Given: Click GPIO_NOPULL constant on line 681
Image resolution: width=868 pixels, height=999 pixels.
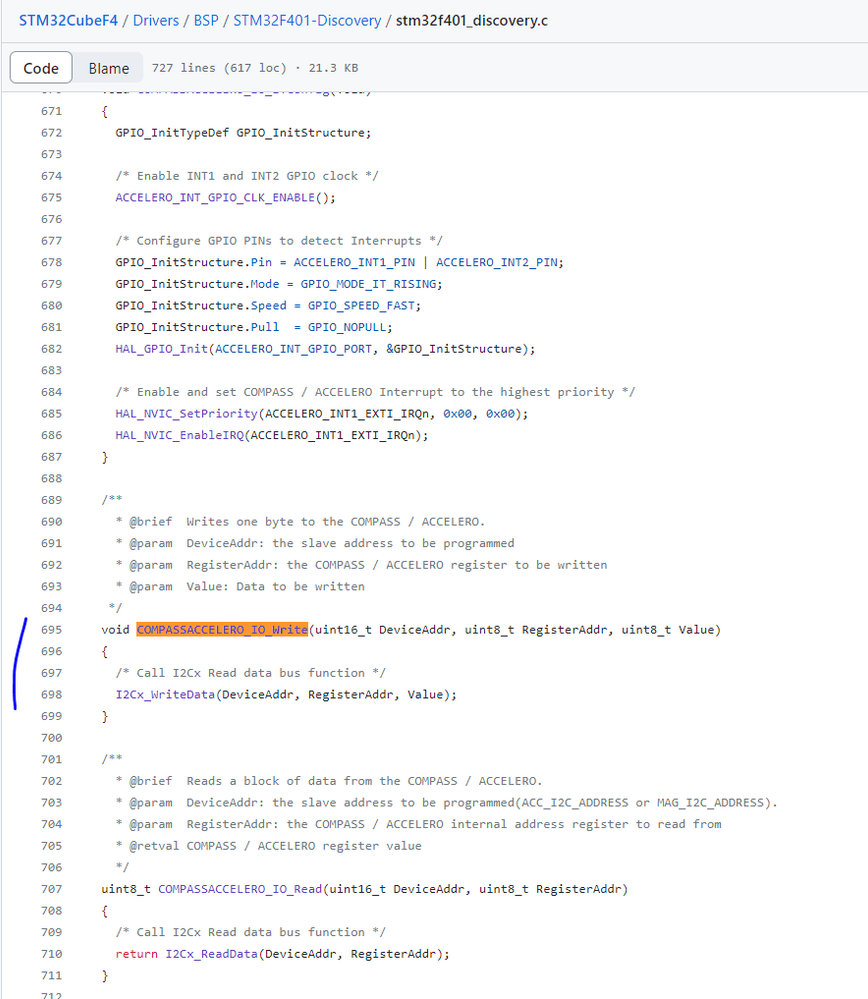Looking at the screenshot, I should (347, 327).
